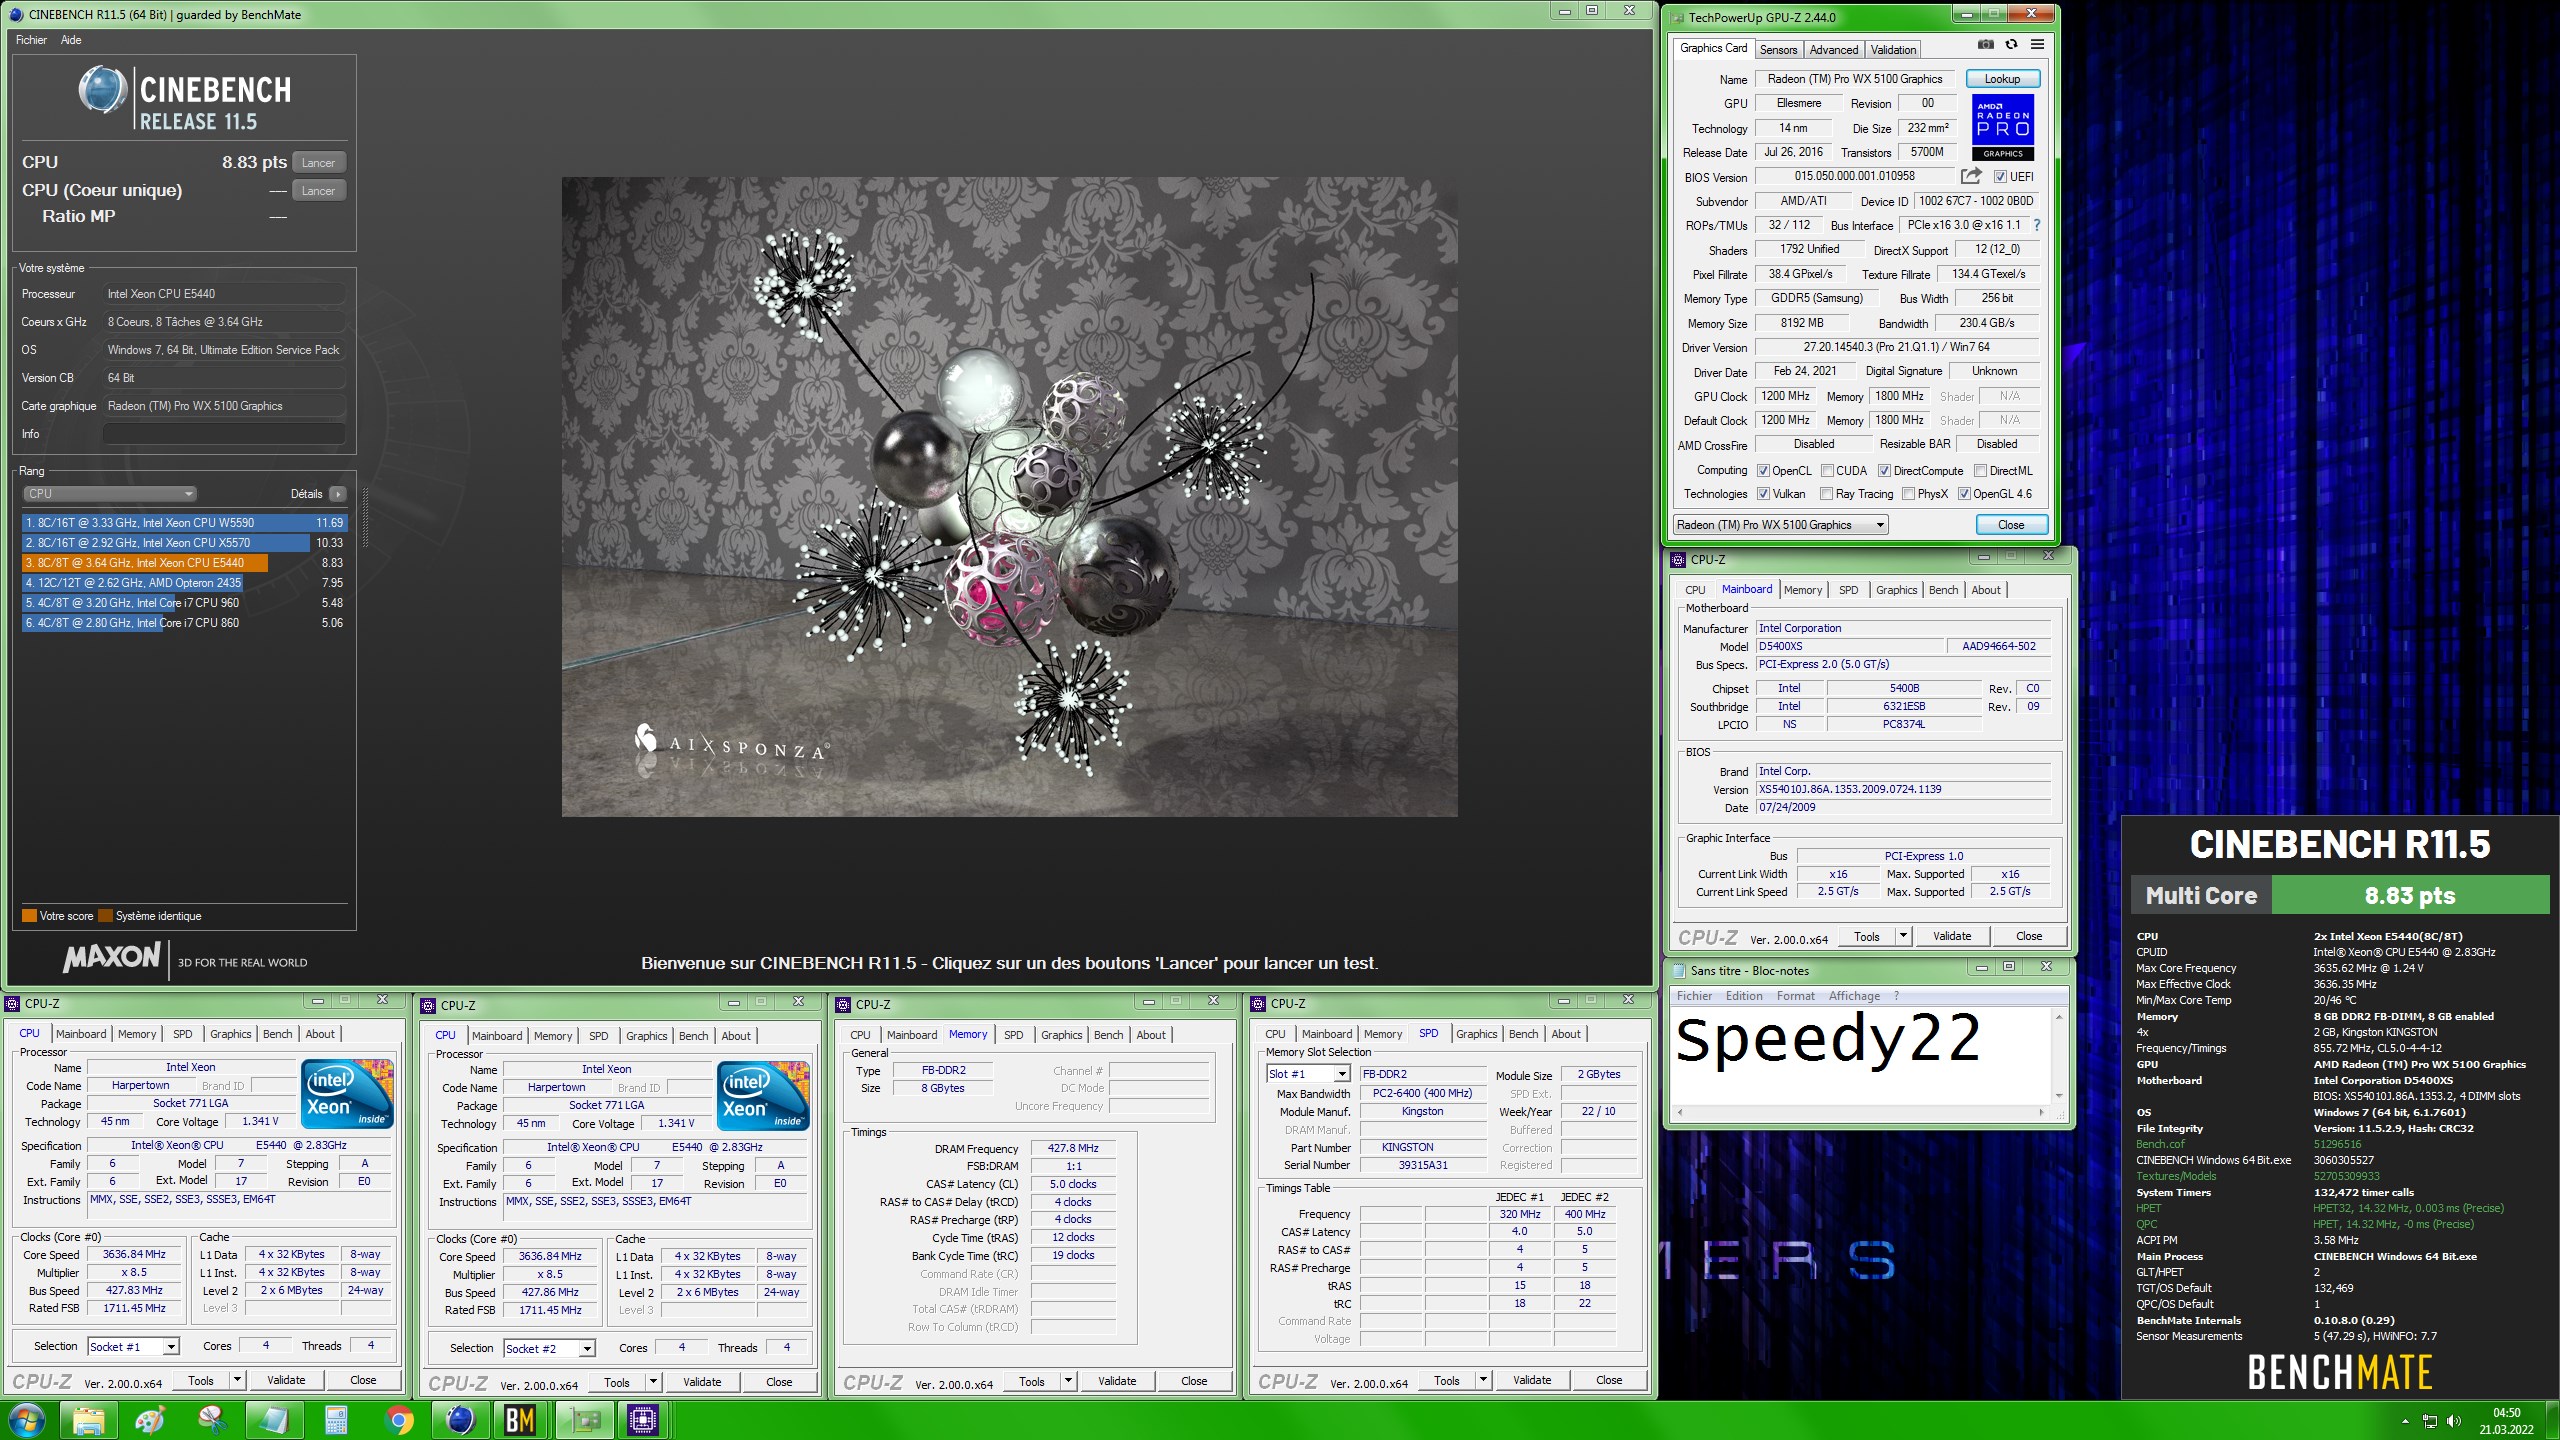Image resolution: width=2560 pixels, height=1440 pixels.
Task: Click the Lookup button in GPU-Z
Action: (x=2002, y=79)
